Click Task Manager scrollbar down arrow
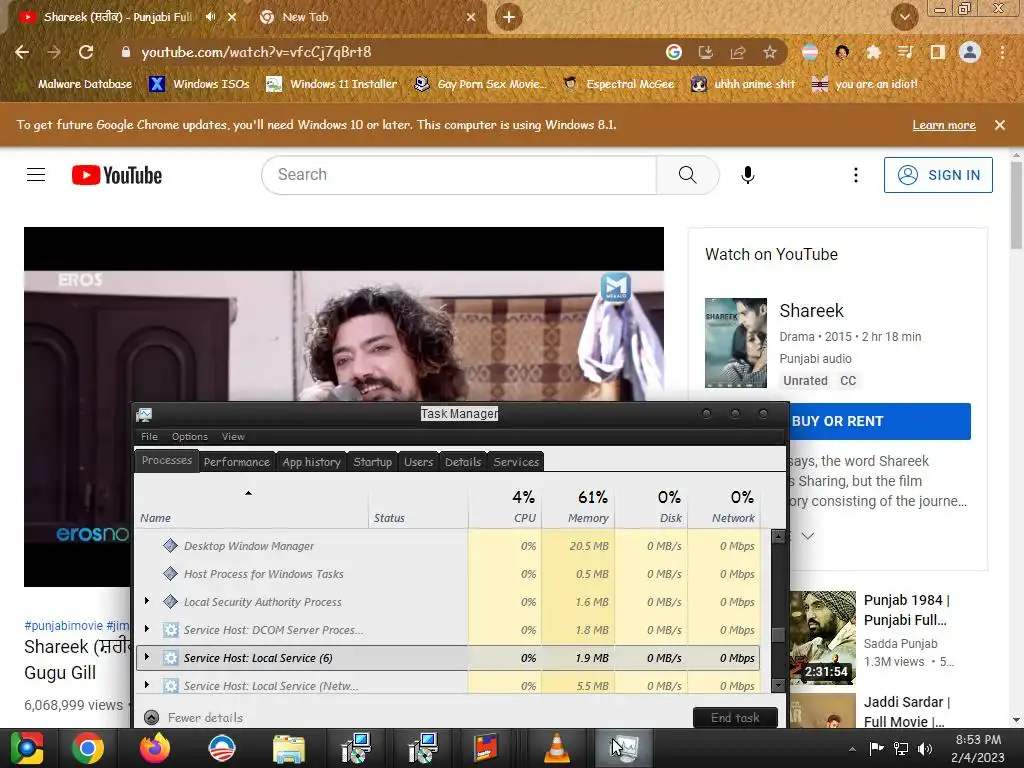Screen dimensions: 1024x768 point(778,685)
